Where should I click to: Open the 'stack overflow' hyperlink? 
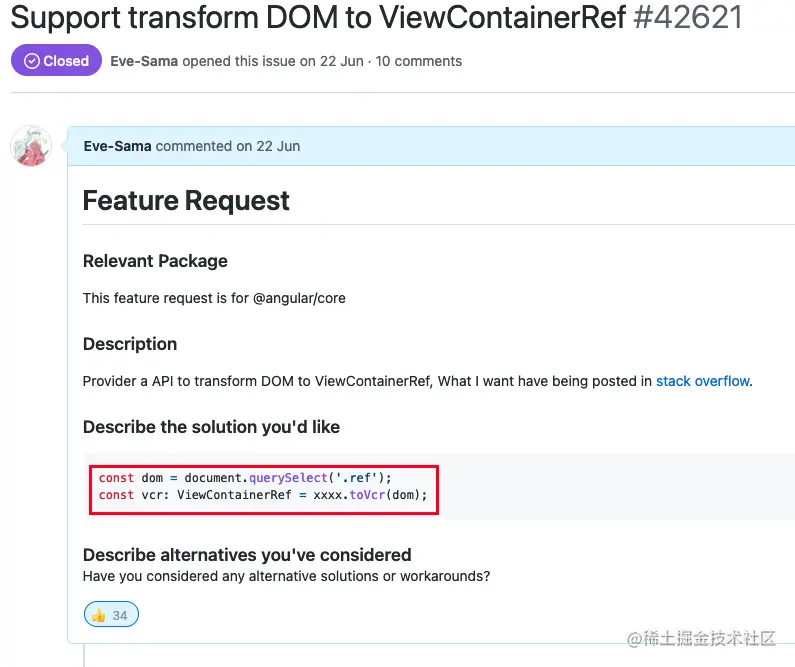(703, 381)
